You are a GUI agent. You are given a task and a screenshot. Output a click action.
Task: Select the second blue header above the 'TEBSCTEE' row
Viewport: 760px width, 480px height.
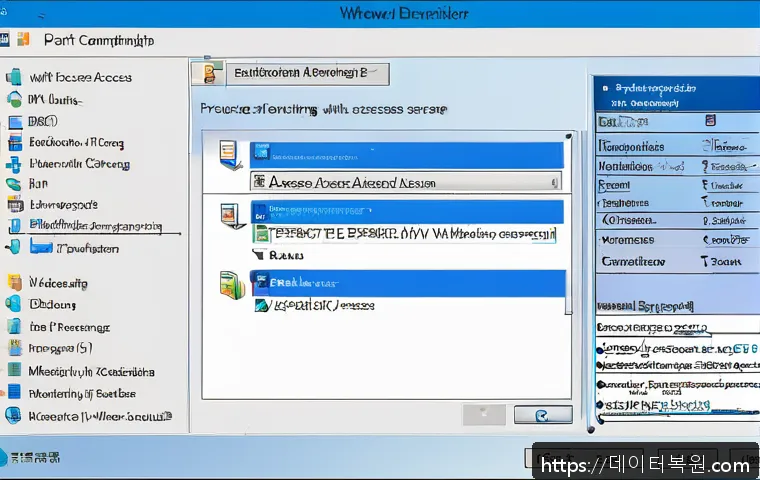pos(407,212)
